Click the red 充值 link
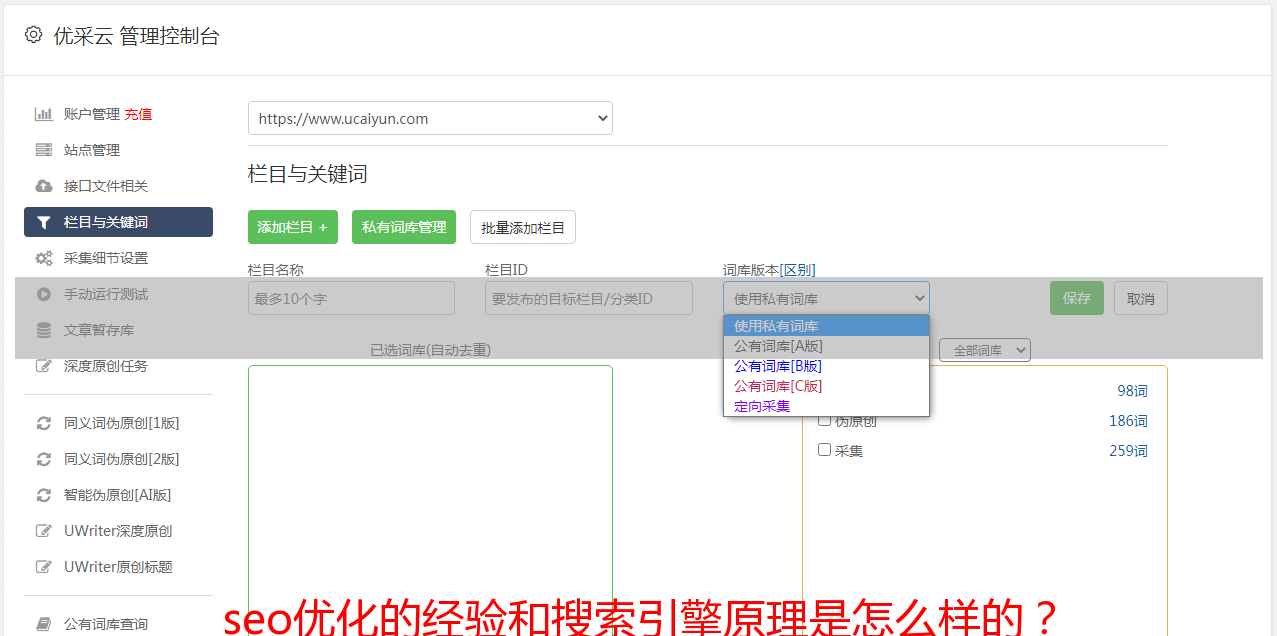The image size is (1277, 636). [138, 114]
